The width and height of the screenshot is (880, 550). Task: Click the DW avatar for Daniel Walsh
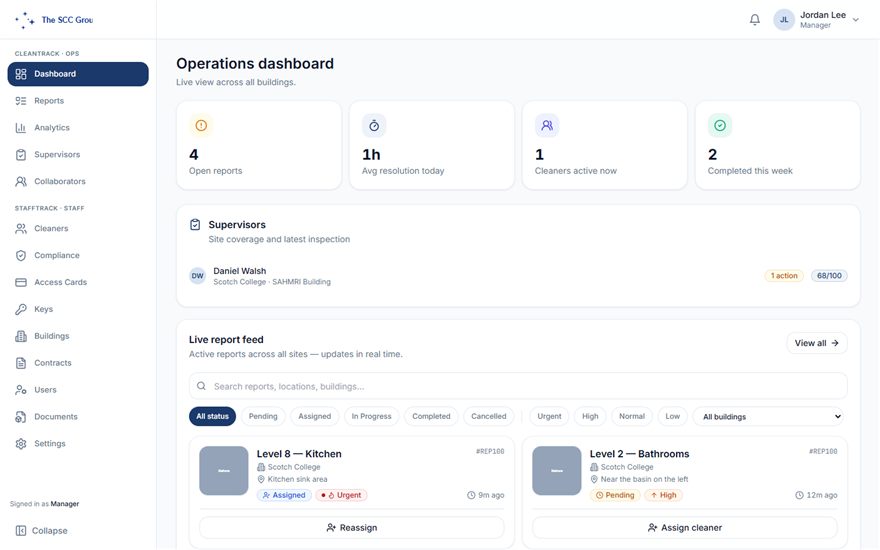coord(198,276)
